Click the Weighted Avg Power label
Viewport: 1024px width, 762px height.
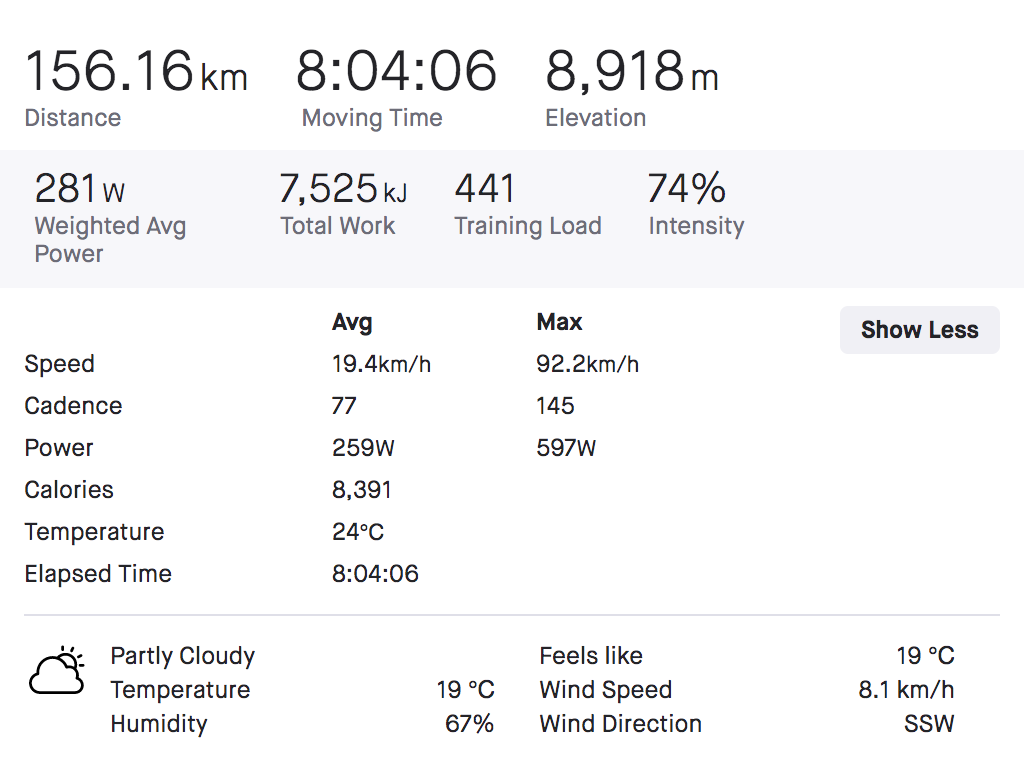[x=110, y=240]
